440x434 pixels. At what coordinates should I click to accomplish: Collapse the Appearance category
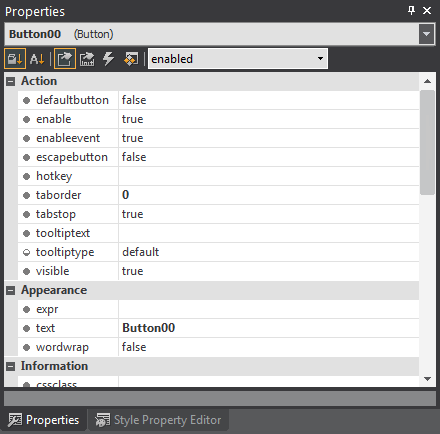[x=11, y=291]
